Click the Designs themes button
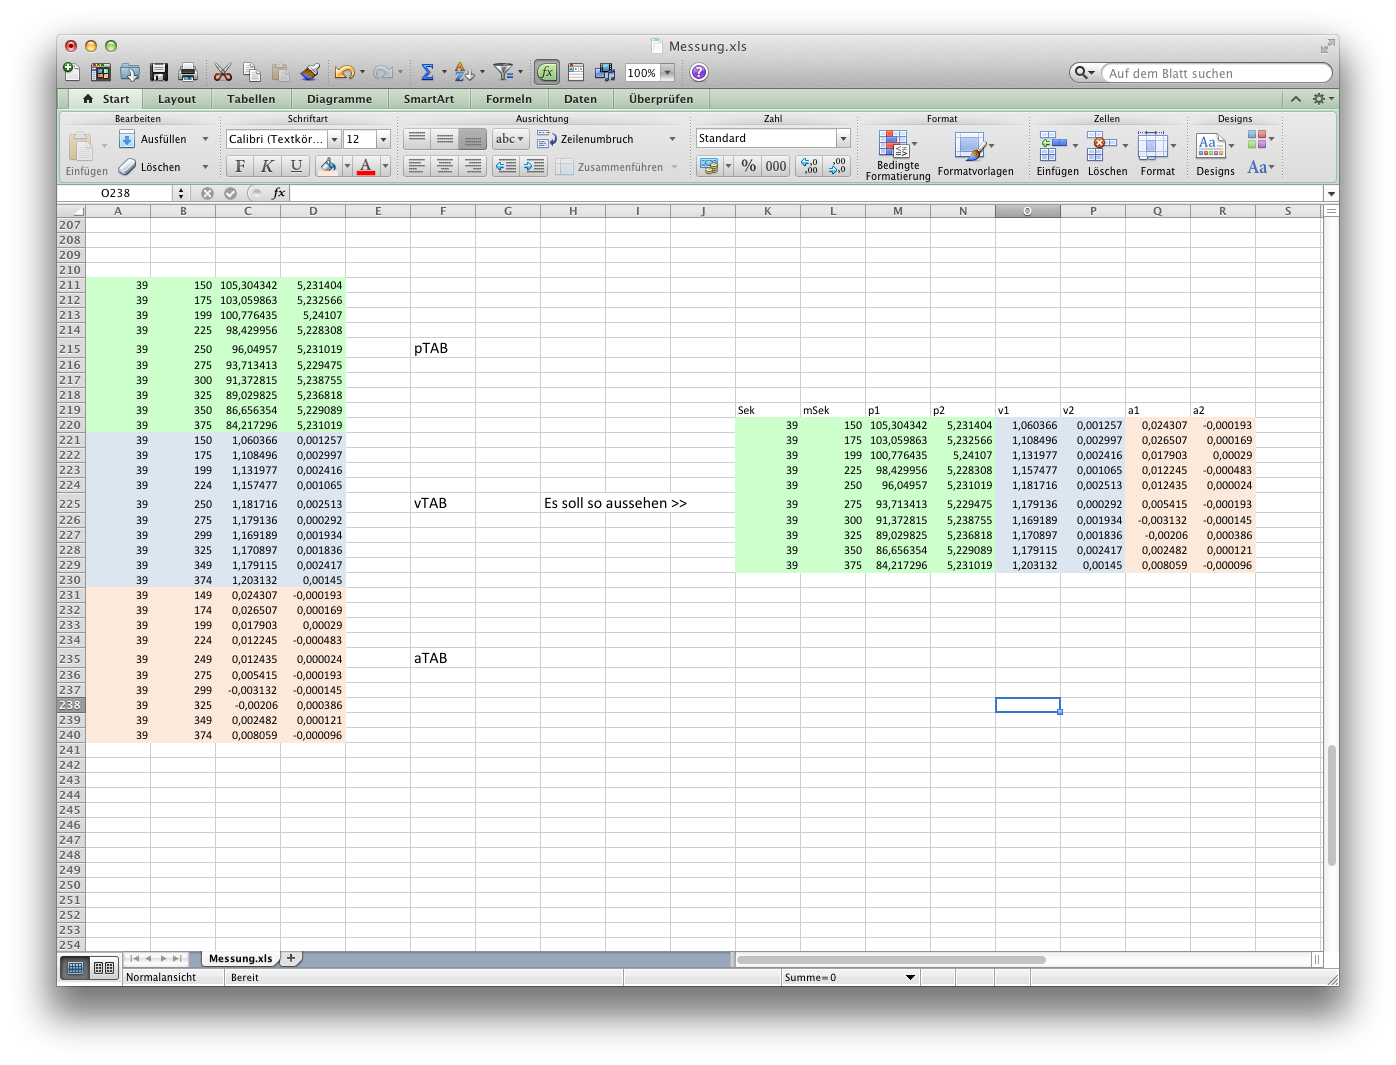 coord(1215,155)
